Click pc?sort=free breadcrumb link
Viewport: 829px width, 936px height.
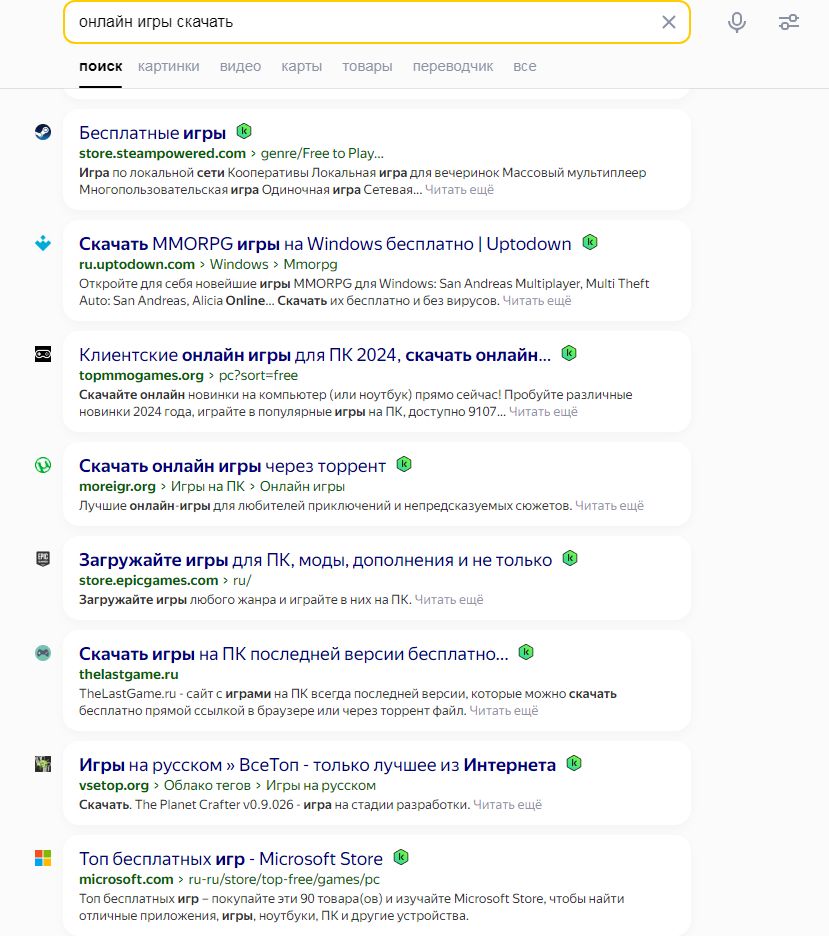[x=258, y=375]
